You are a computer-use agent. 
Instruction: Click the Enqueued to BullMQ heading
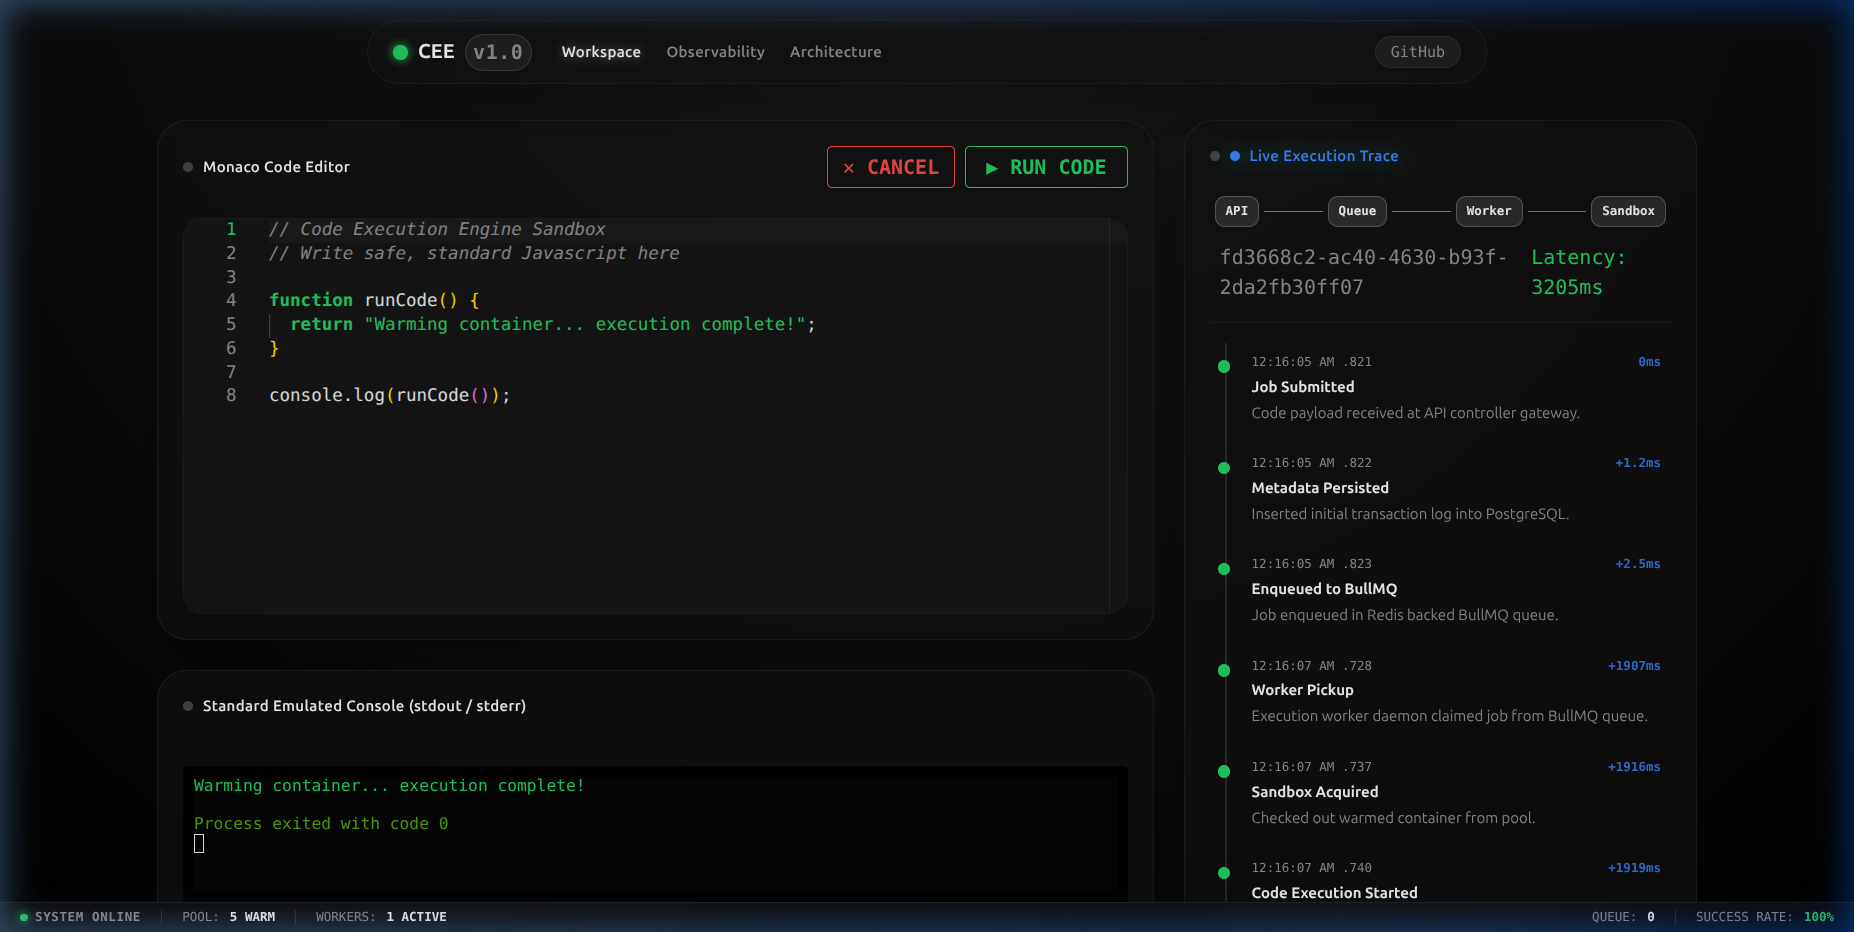pos(1324,589)
